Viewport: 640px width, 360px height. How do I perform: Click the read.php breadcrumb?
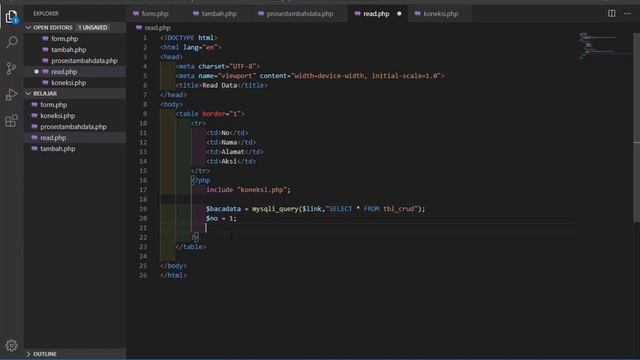click(x=157, y=28)
